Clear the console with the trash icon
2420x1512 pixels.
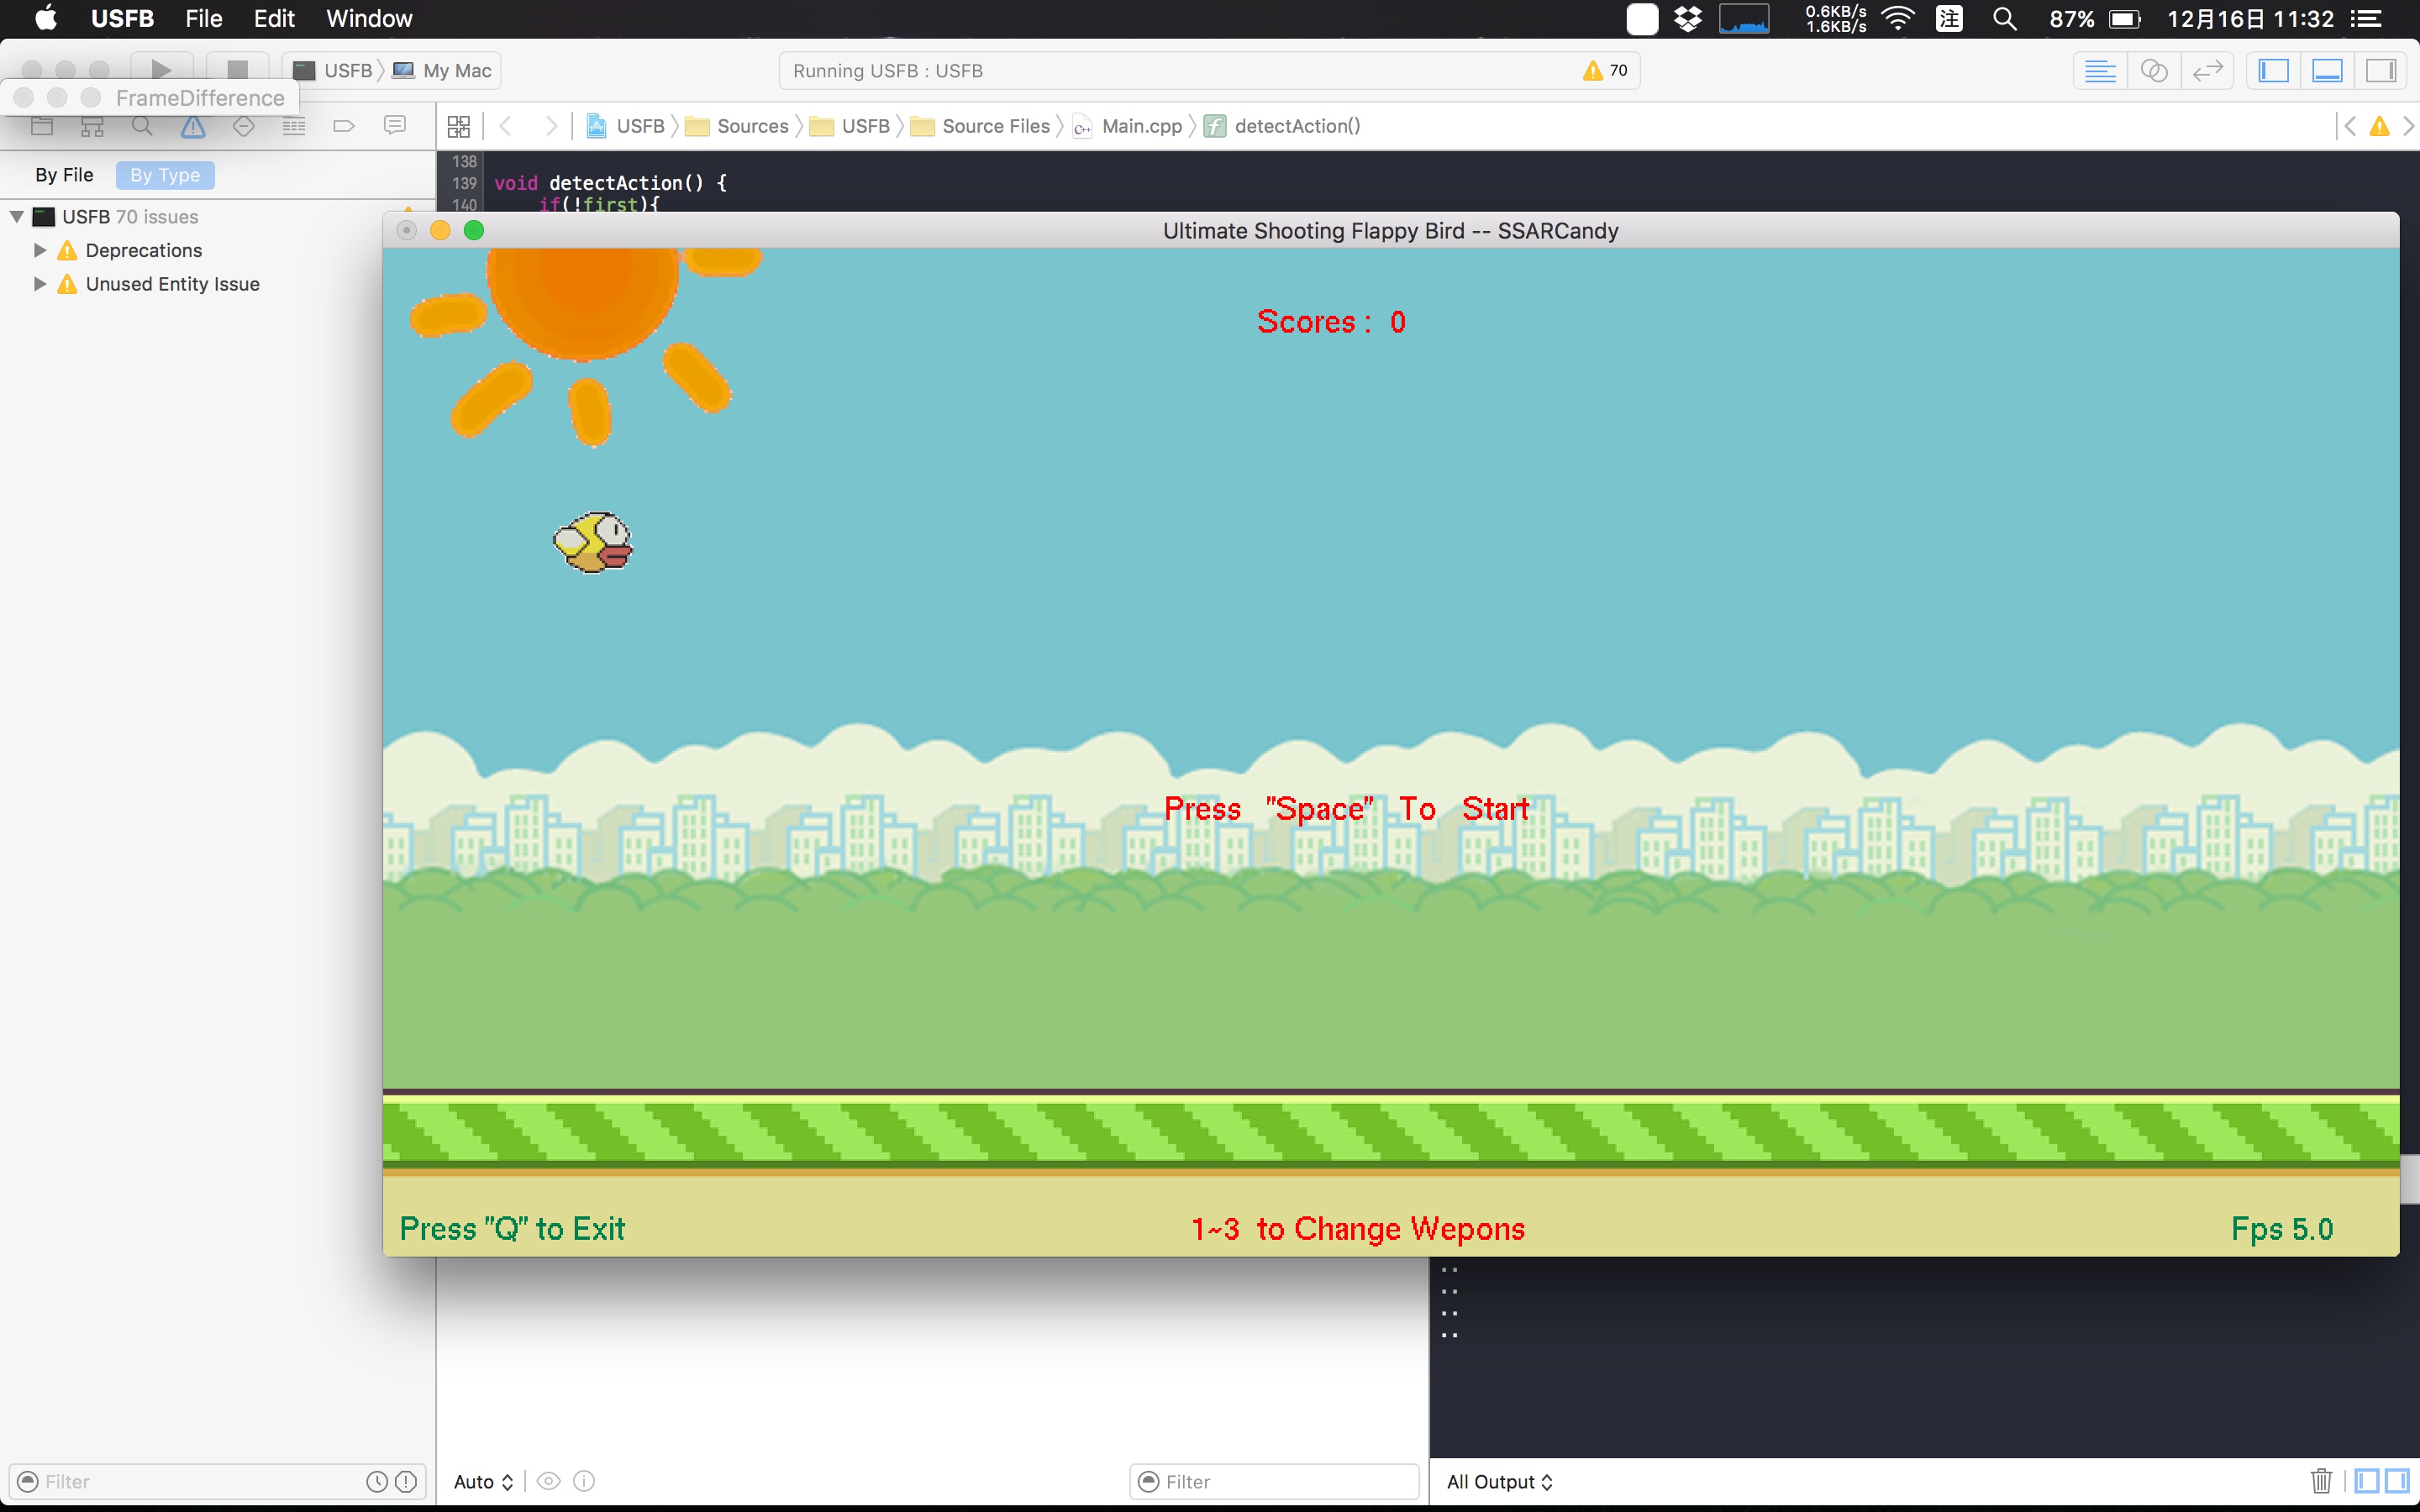2321,1481
